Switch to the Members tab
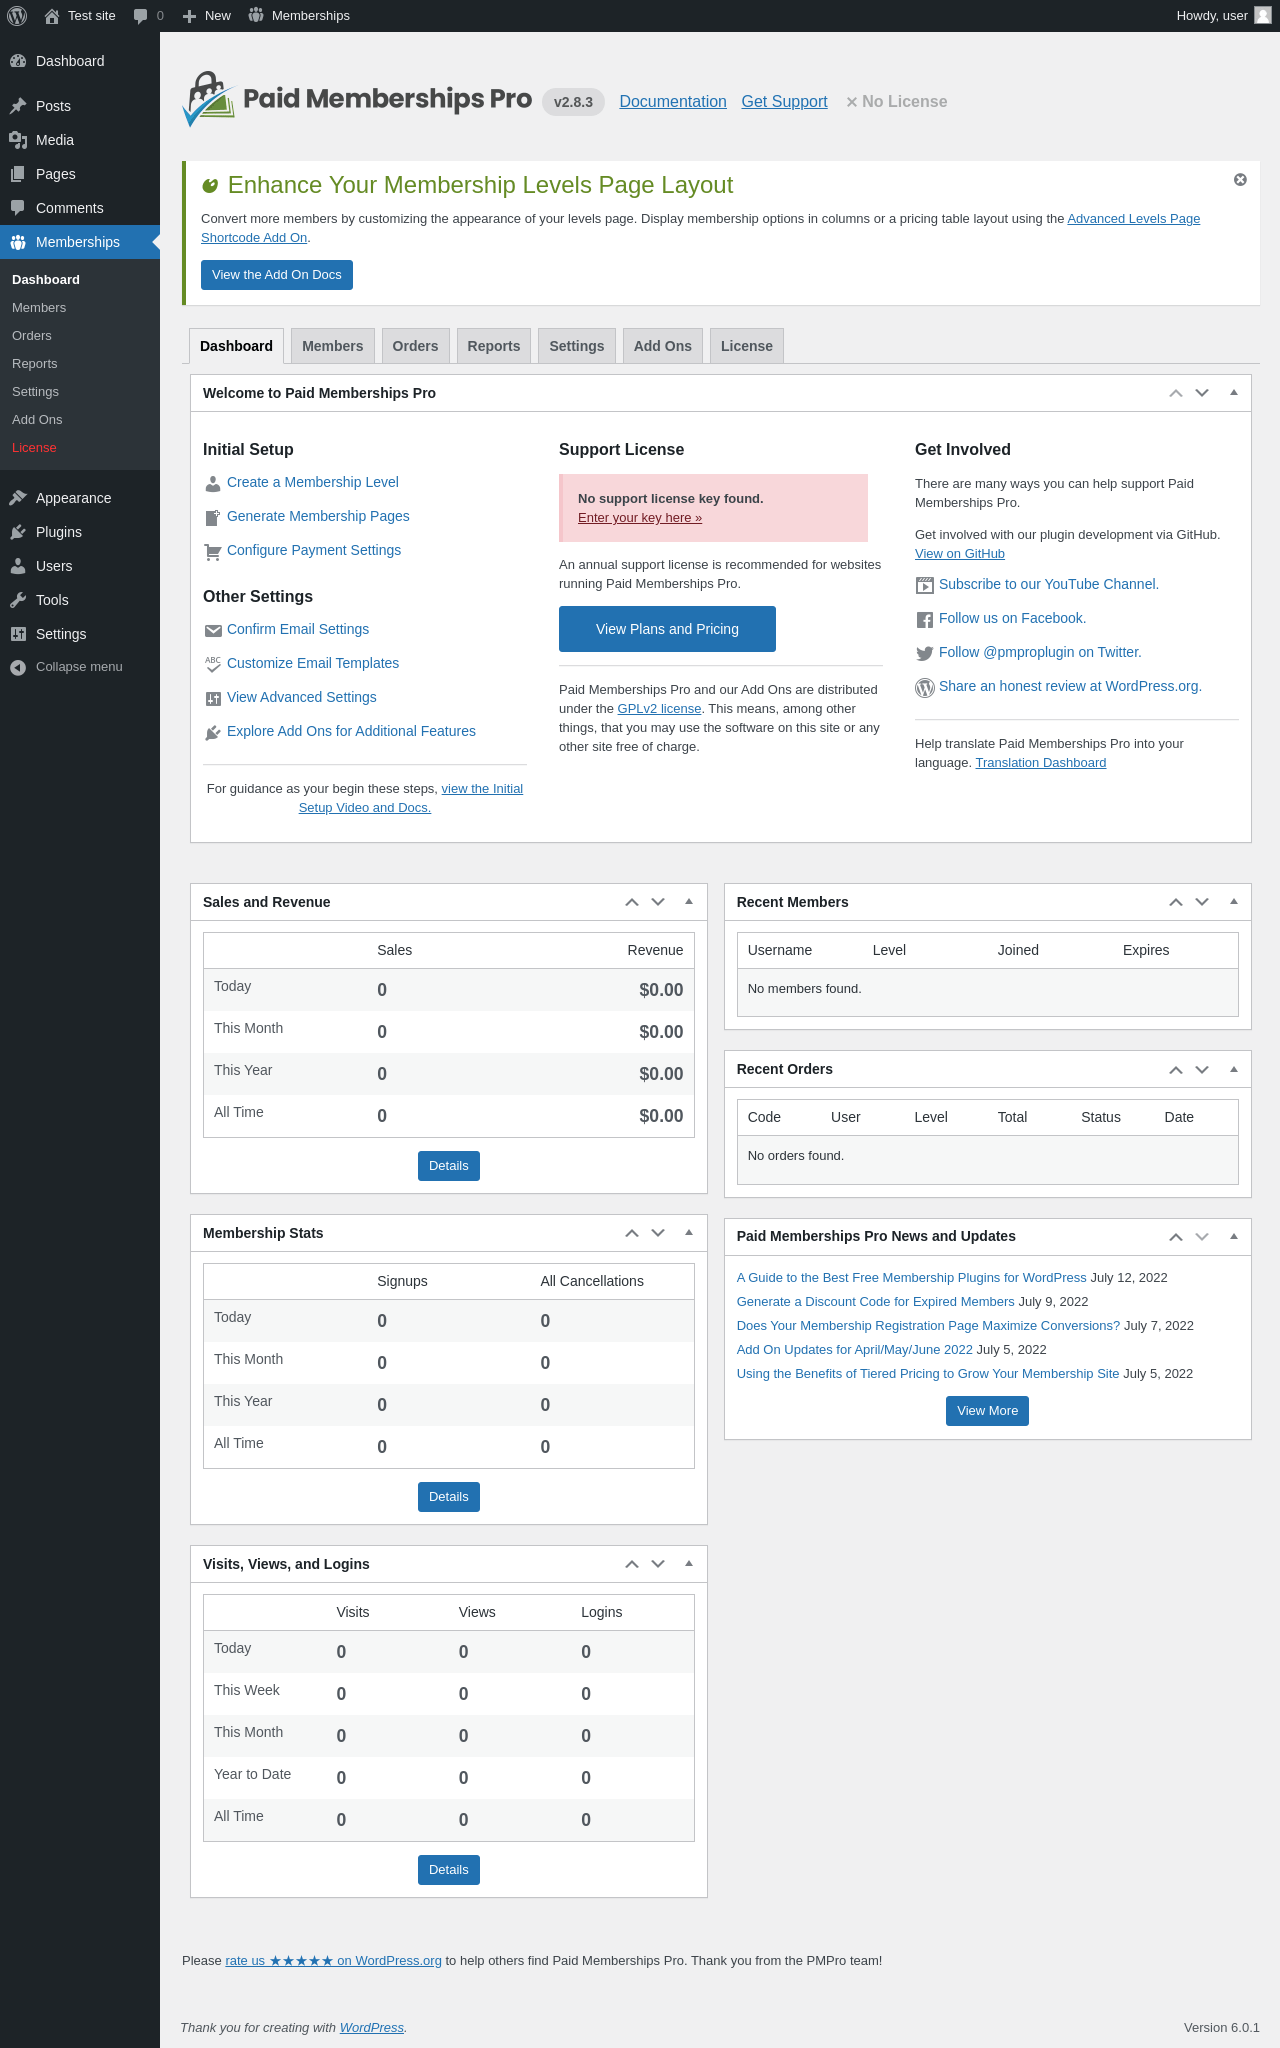 pyautogui.click(x=333, y=346)
